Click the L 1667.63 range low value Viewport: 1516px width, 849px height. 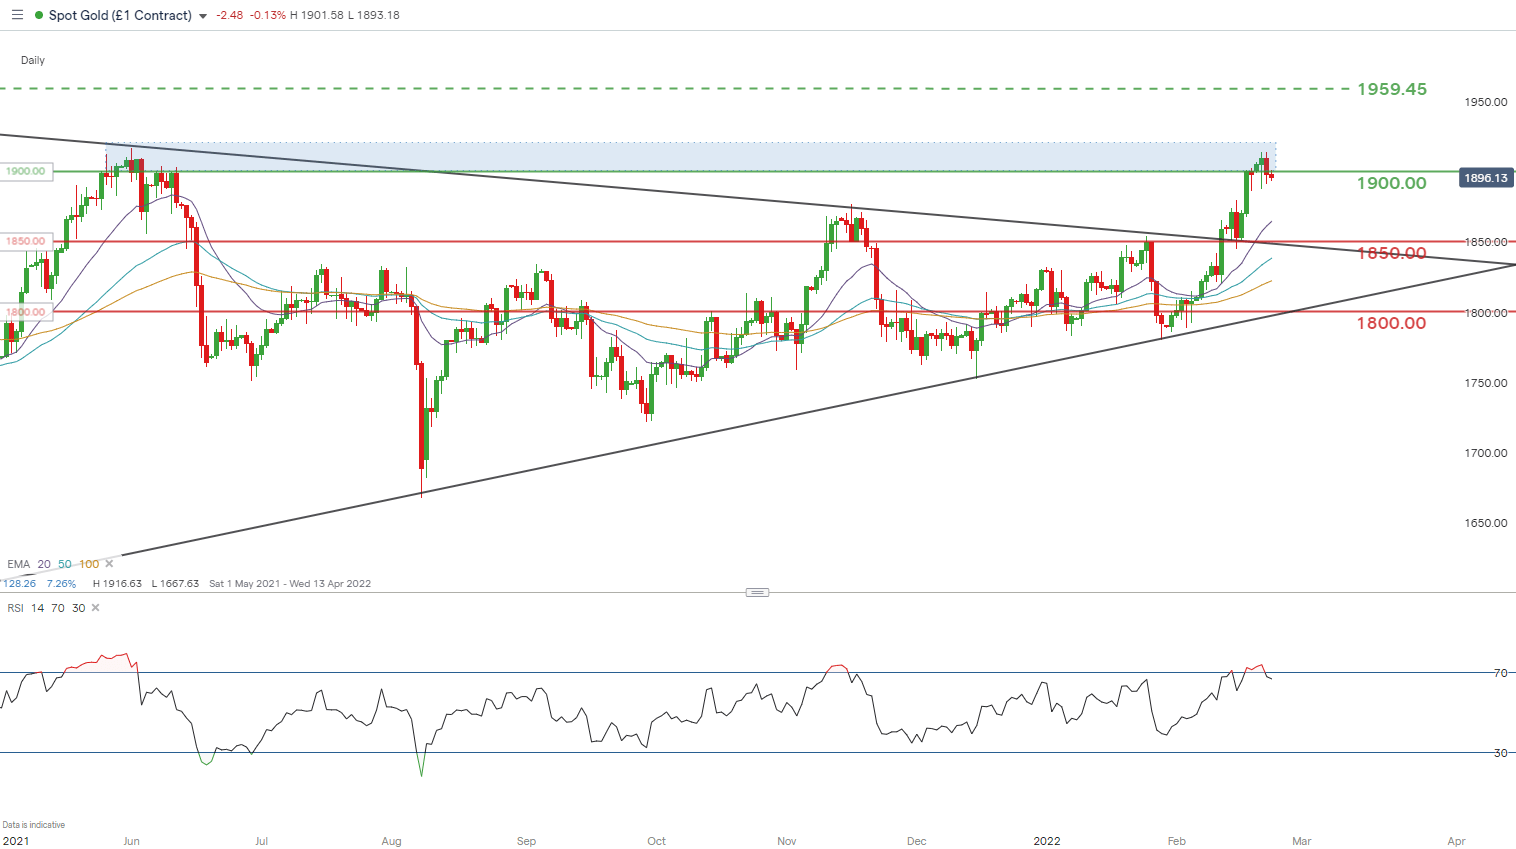(x=175, y=583)
